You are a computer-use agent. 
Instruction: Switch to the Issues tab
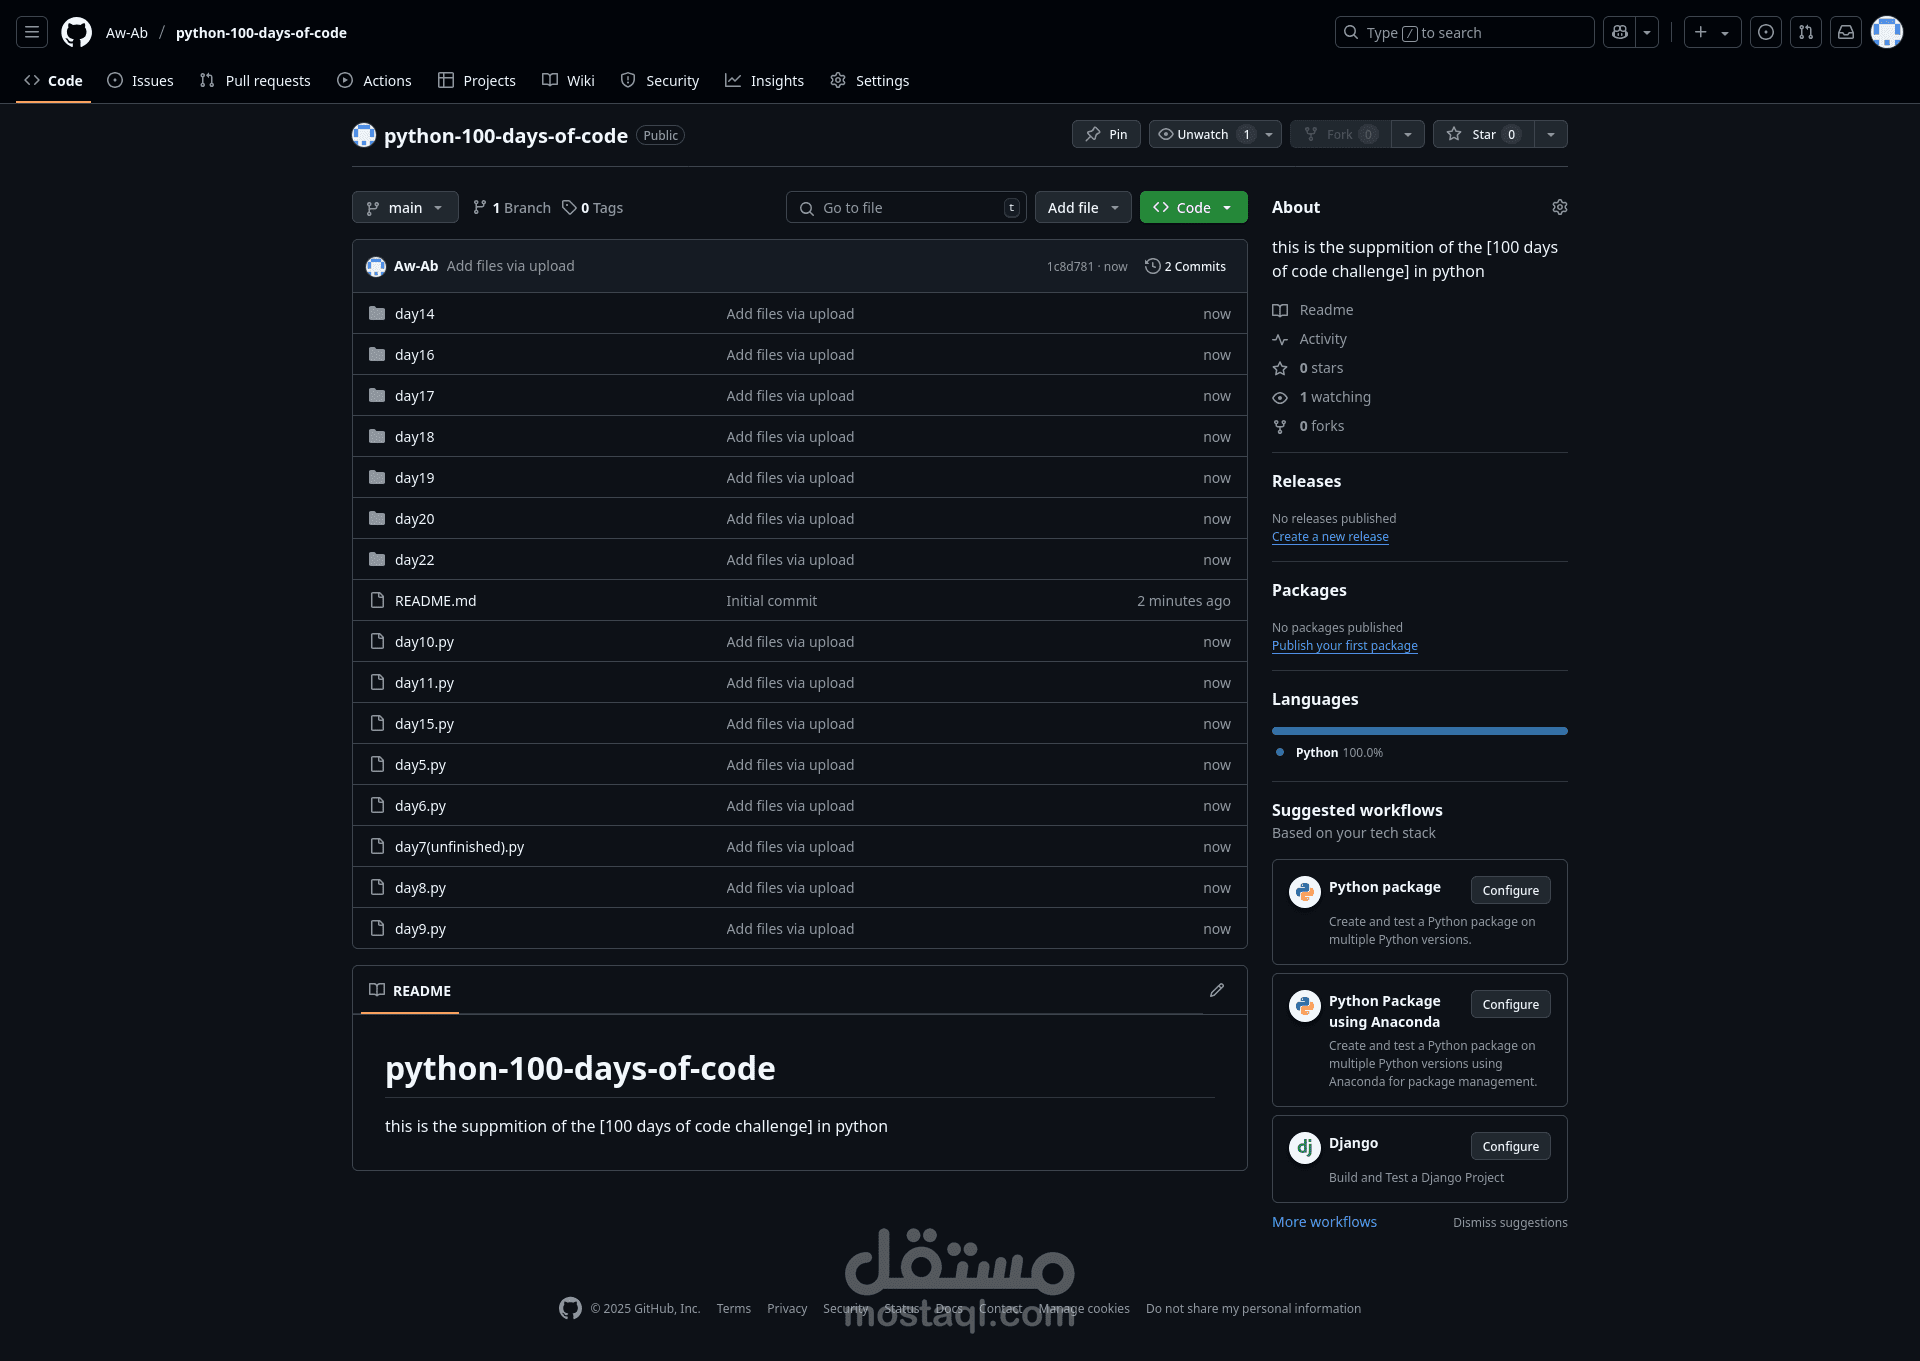click(x=140, y=80)
